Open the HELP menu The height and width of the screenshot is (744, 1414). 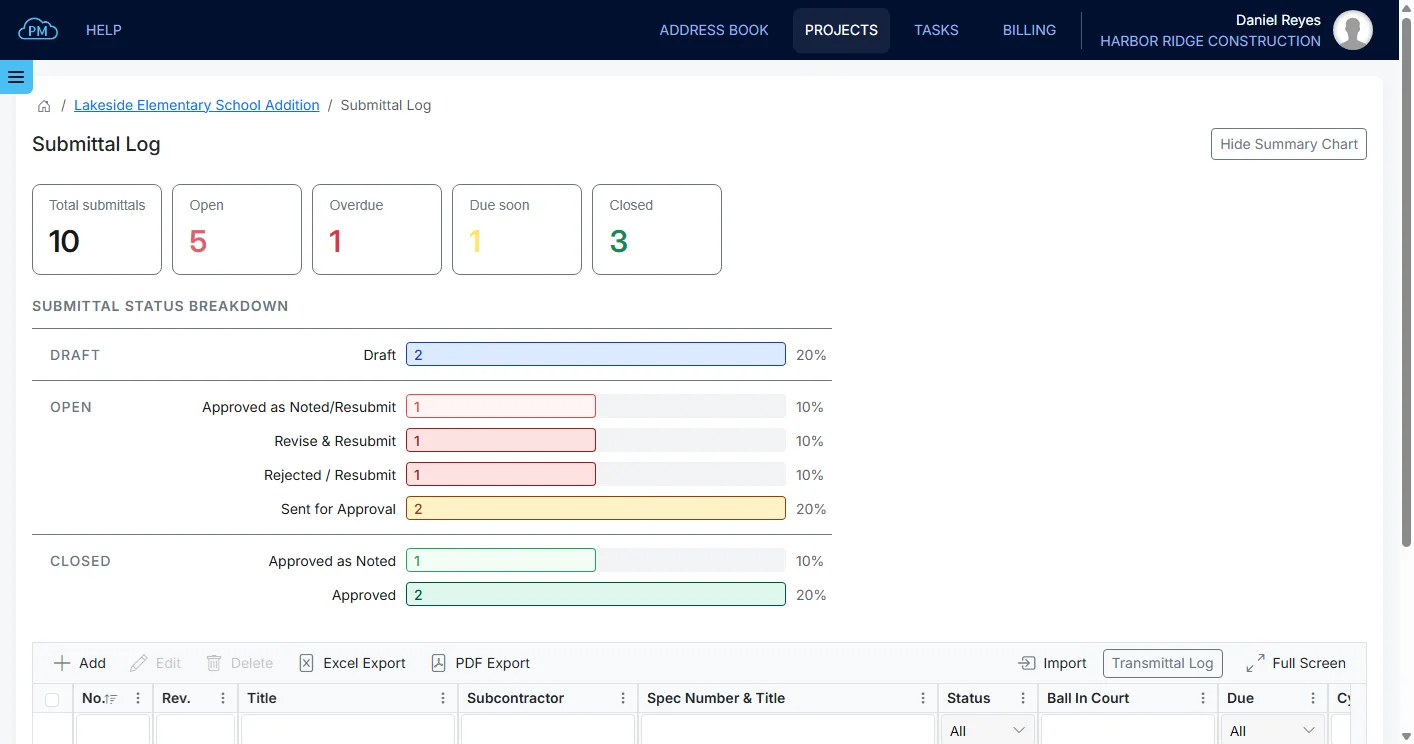pos(104,30)
